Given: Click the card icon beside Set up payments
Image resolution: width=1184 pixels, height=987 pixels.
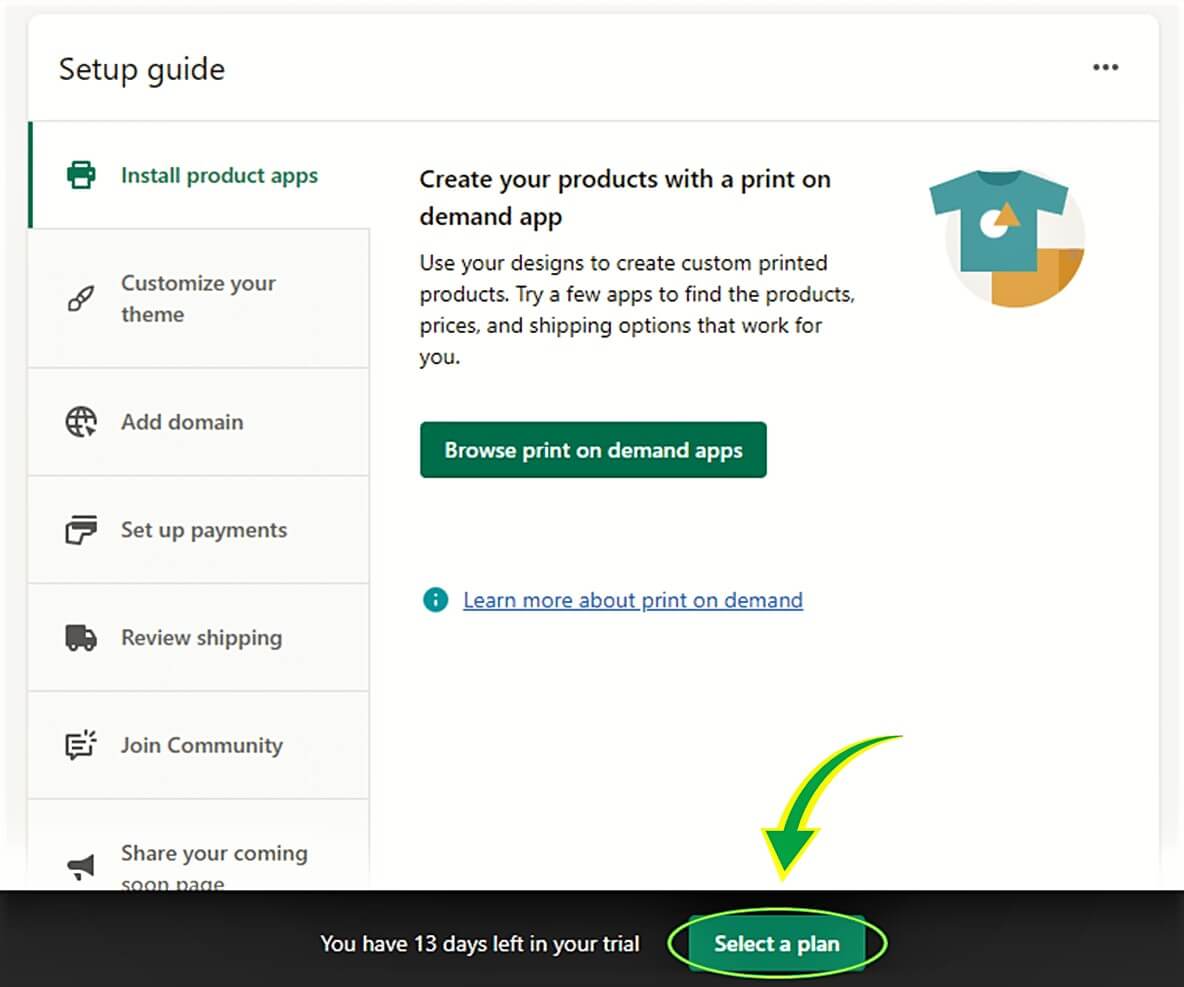Looking at the screenshot, I should pos(81,529).
